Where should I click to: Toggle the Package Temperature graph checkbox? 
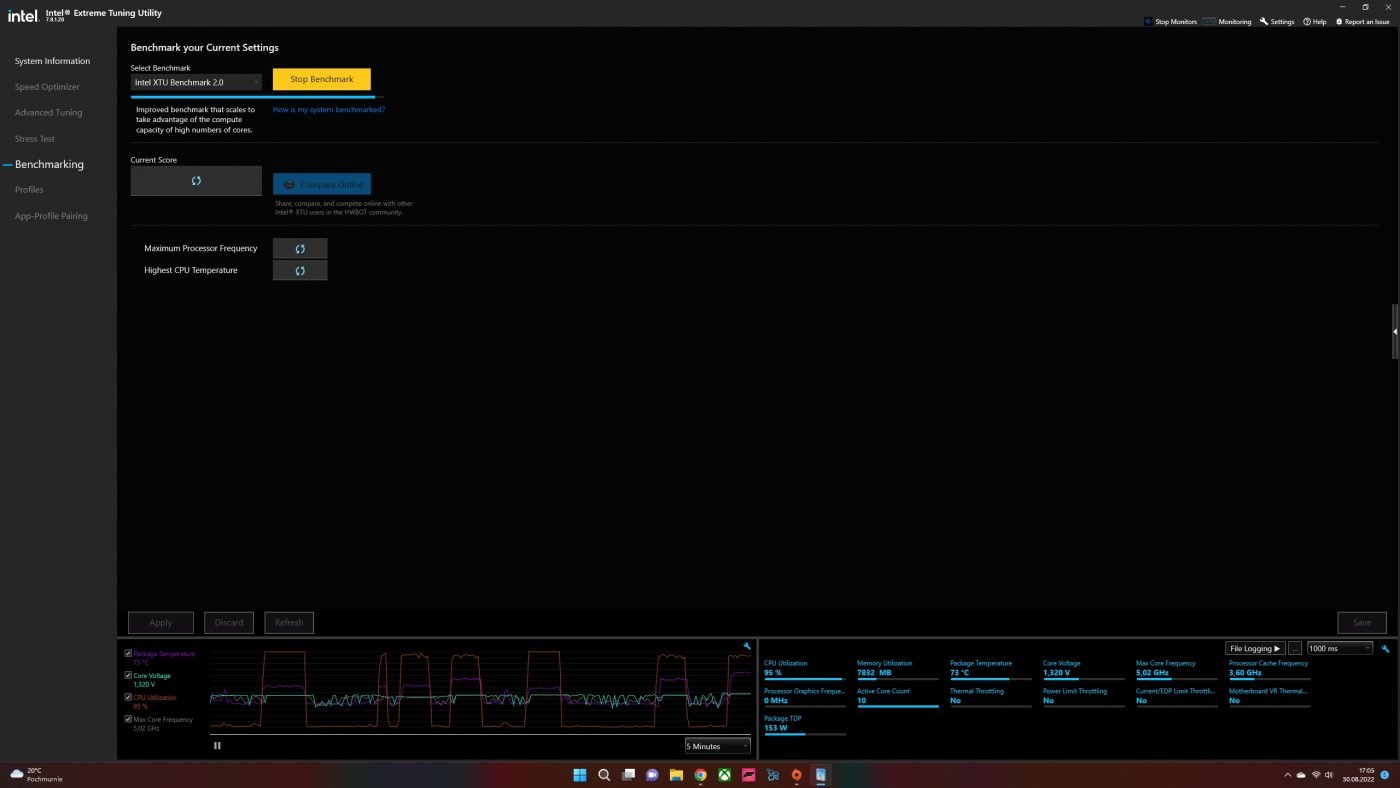pos(128,654)
